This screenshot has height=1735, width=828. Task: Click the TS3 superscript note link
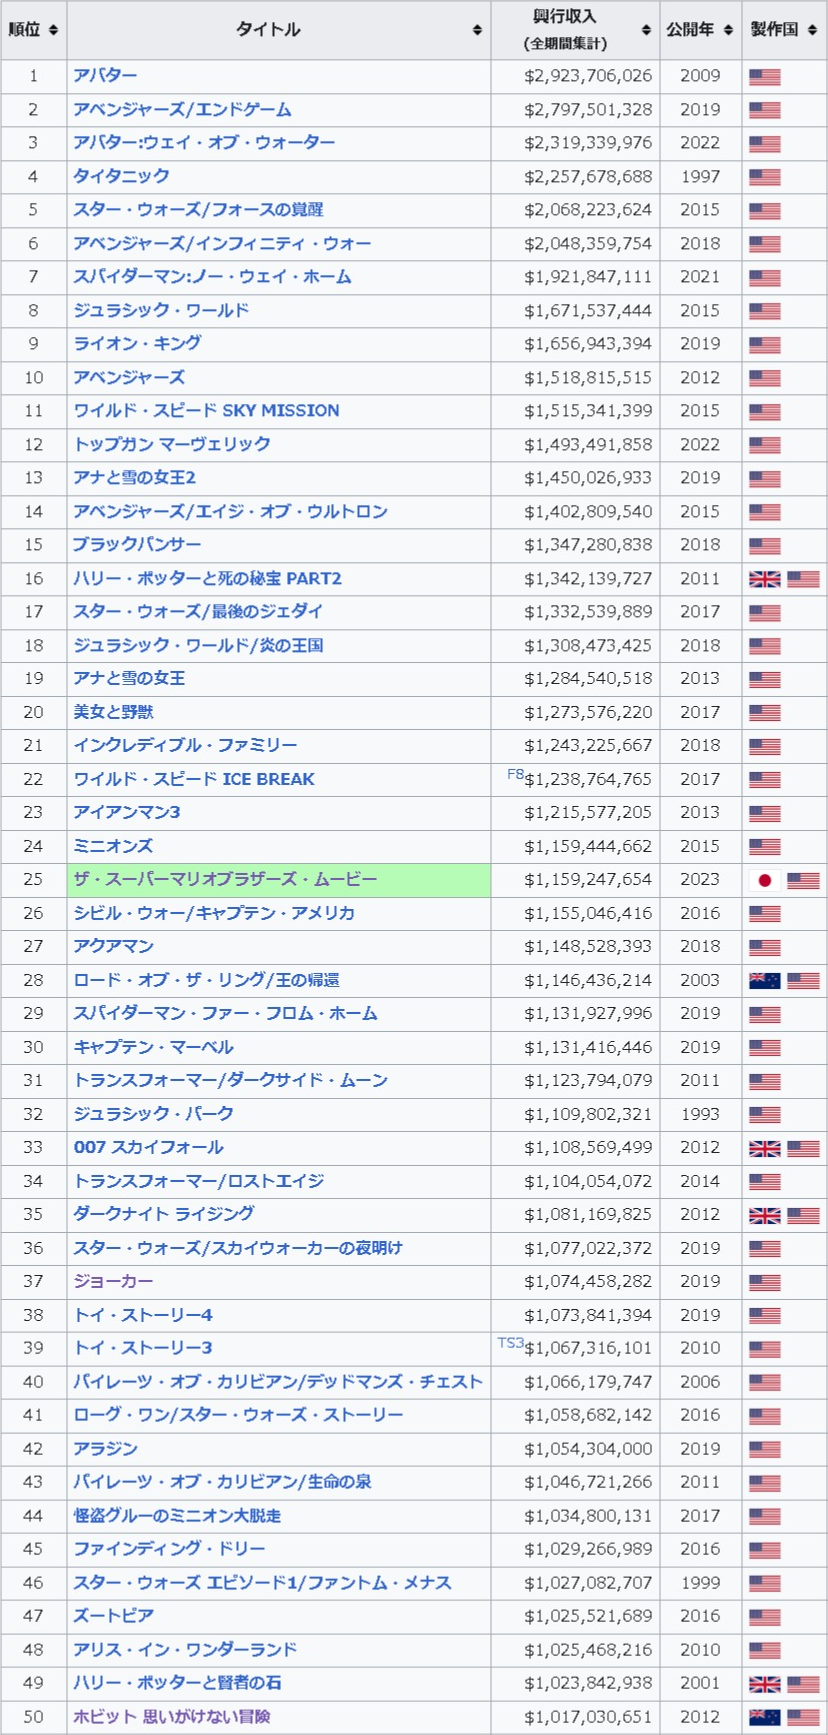(x=510, y=1343)
